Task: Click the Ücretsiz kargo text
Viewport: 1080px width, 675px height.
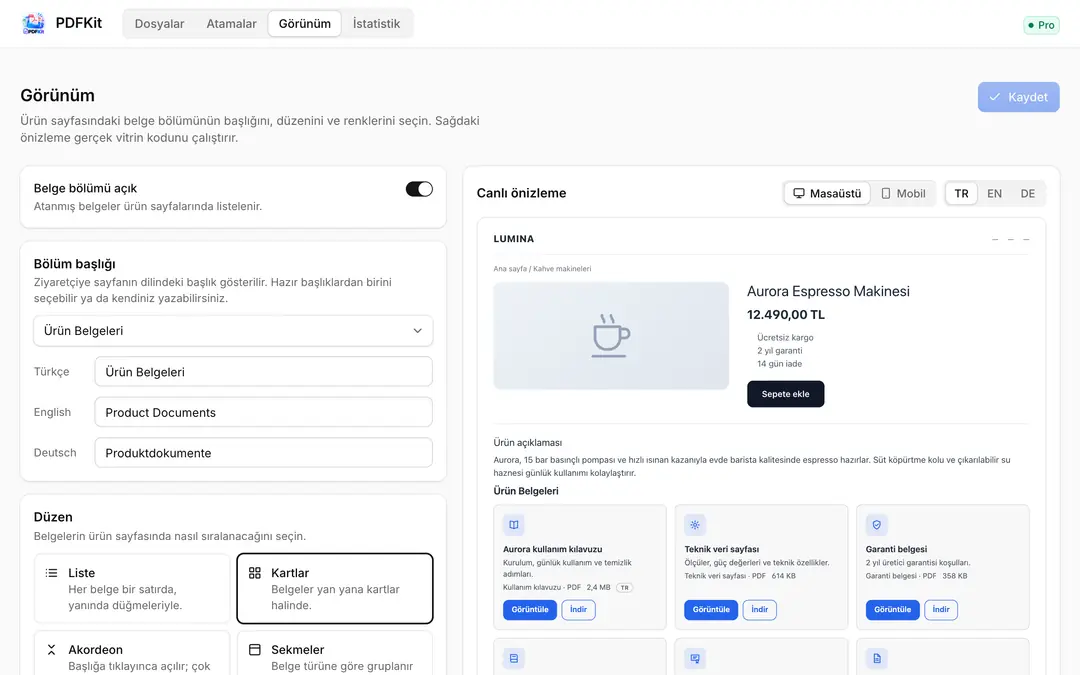Action: 785,338
